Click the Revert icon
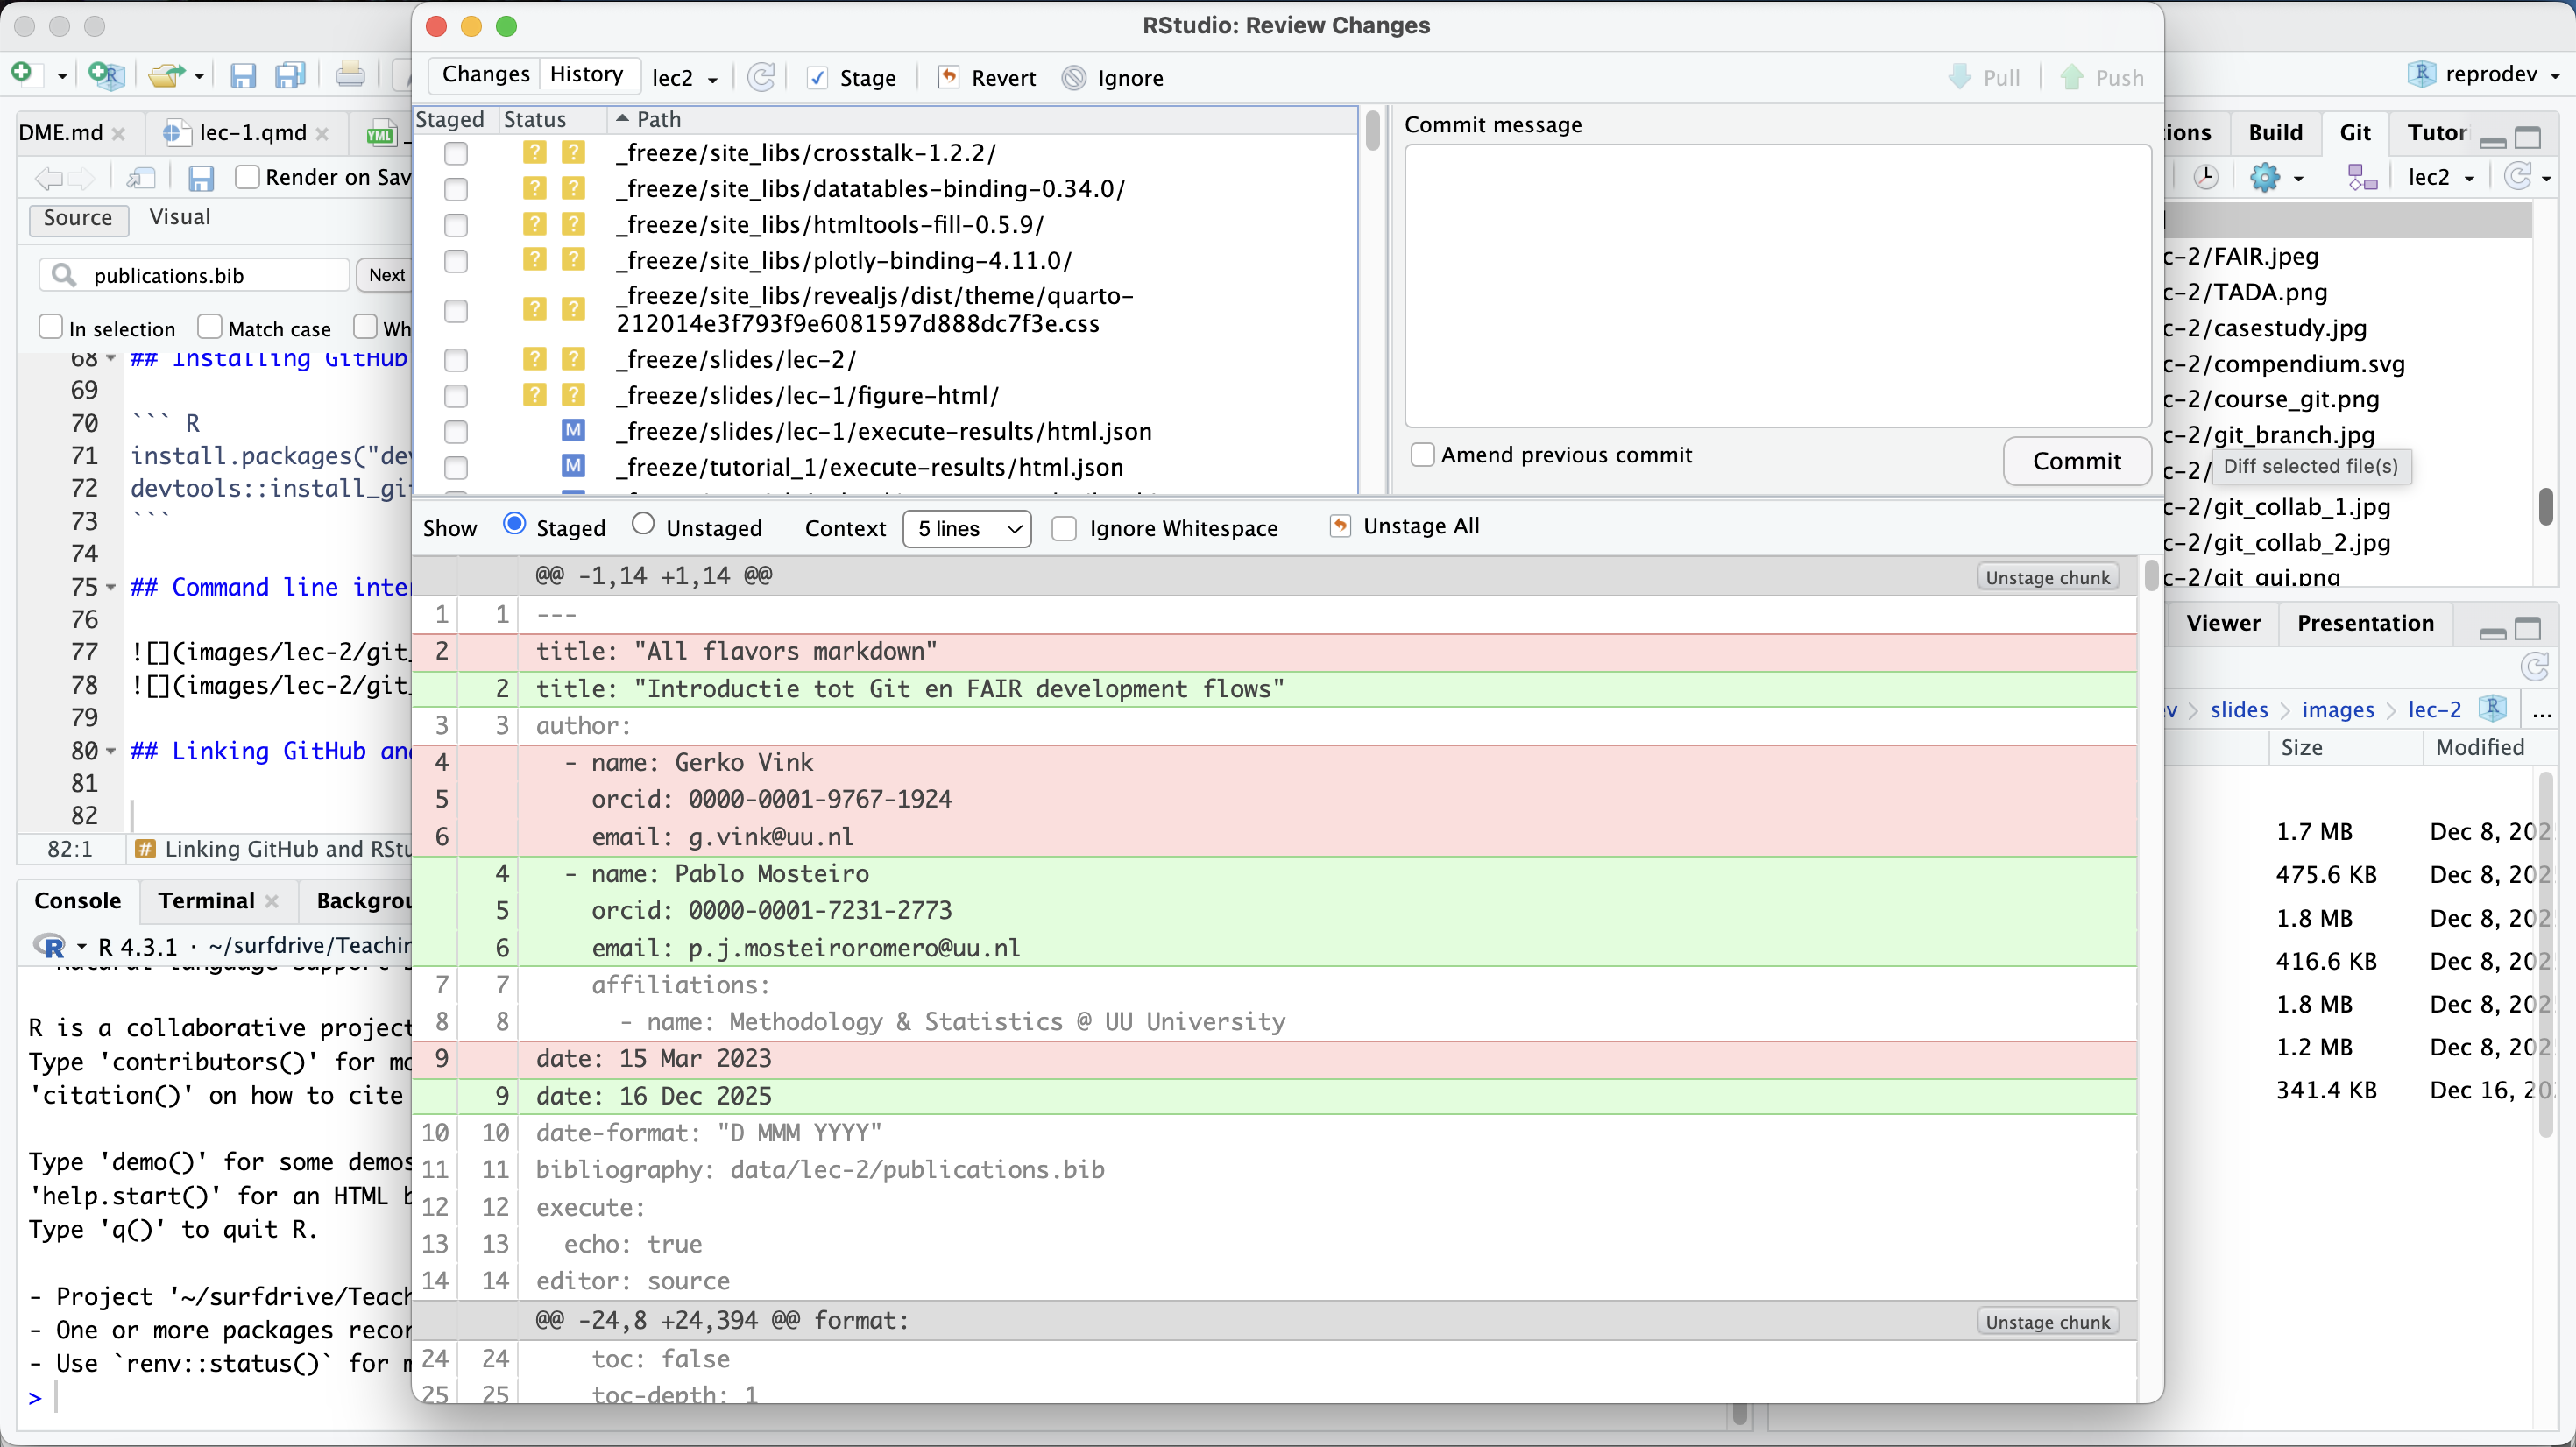This screenshot has height=1447, width=2576. [948, 77]
